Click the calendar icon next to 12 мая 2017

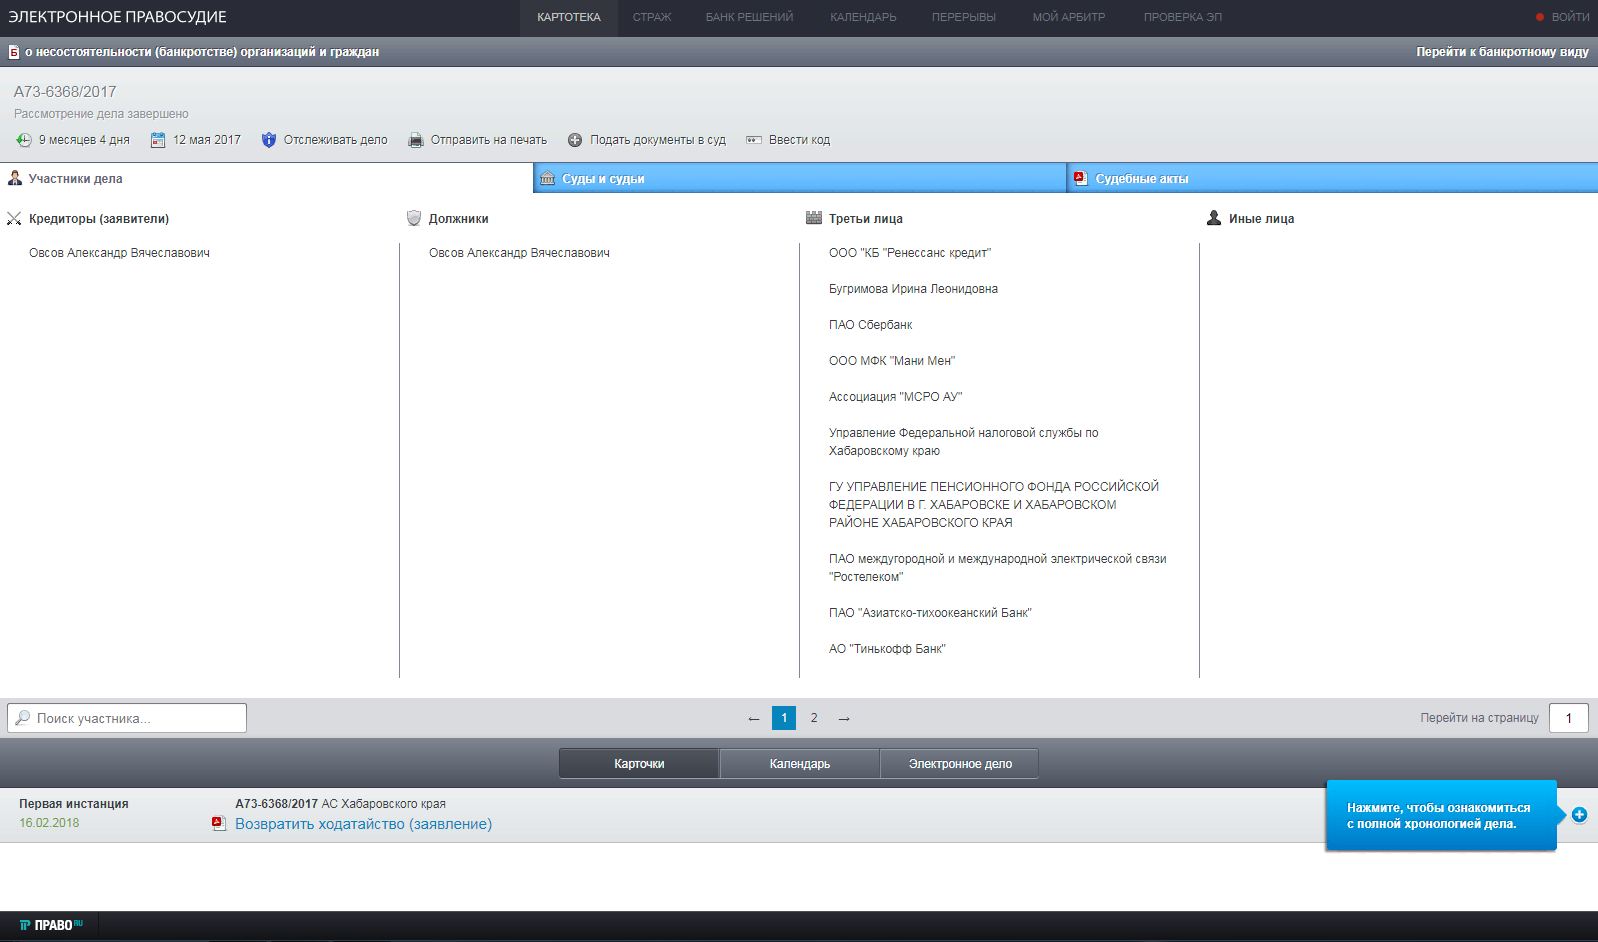tap(158, 140)
